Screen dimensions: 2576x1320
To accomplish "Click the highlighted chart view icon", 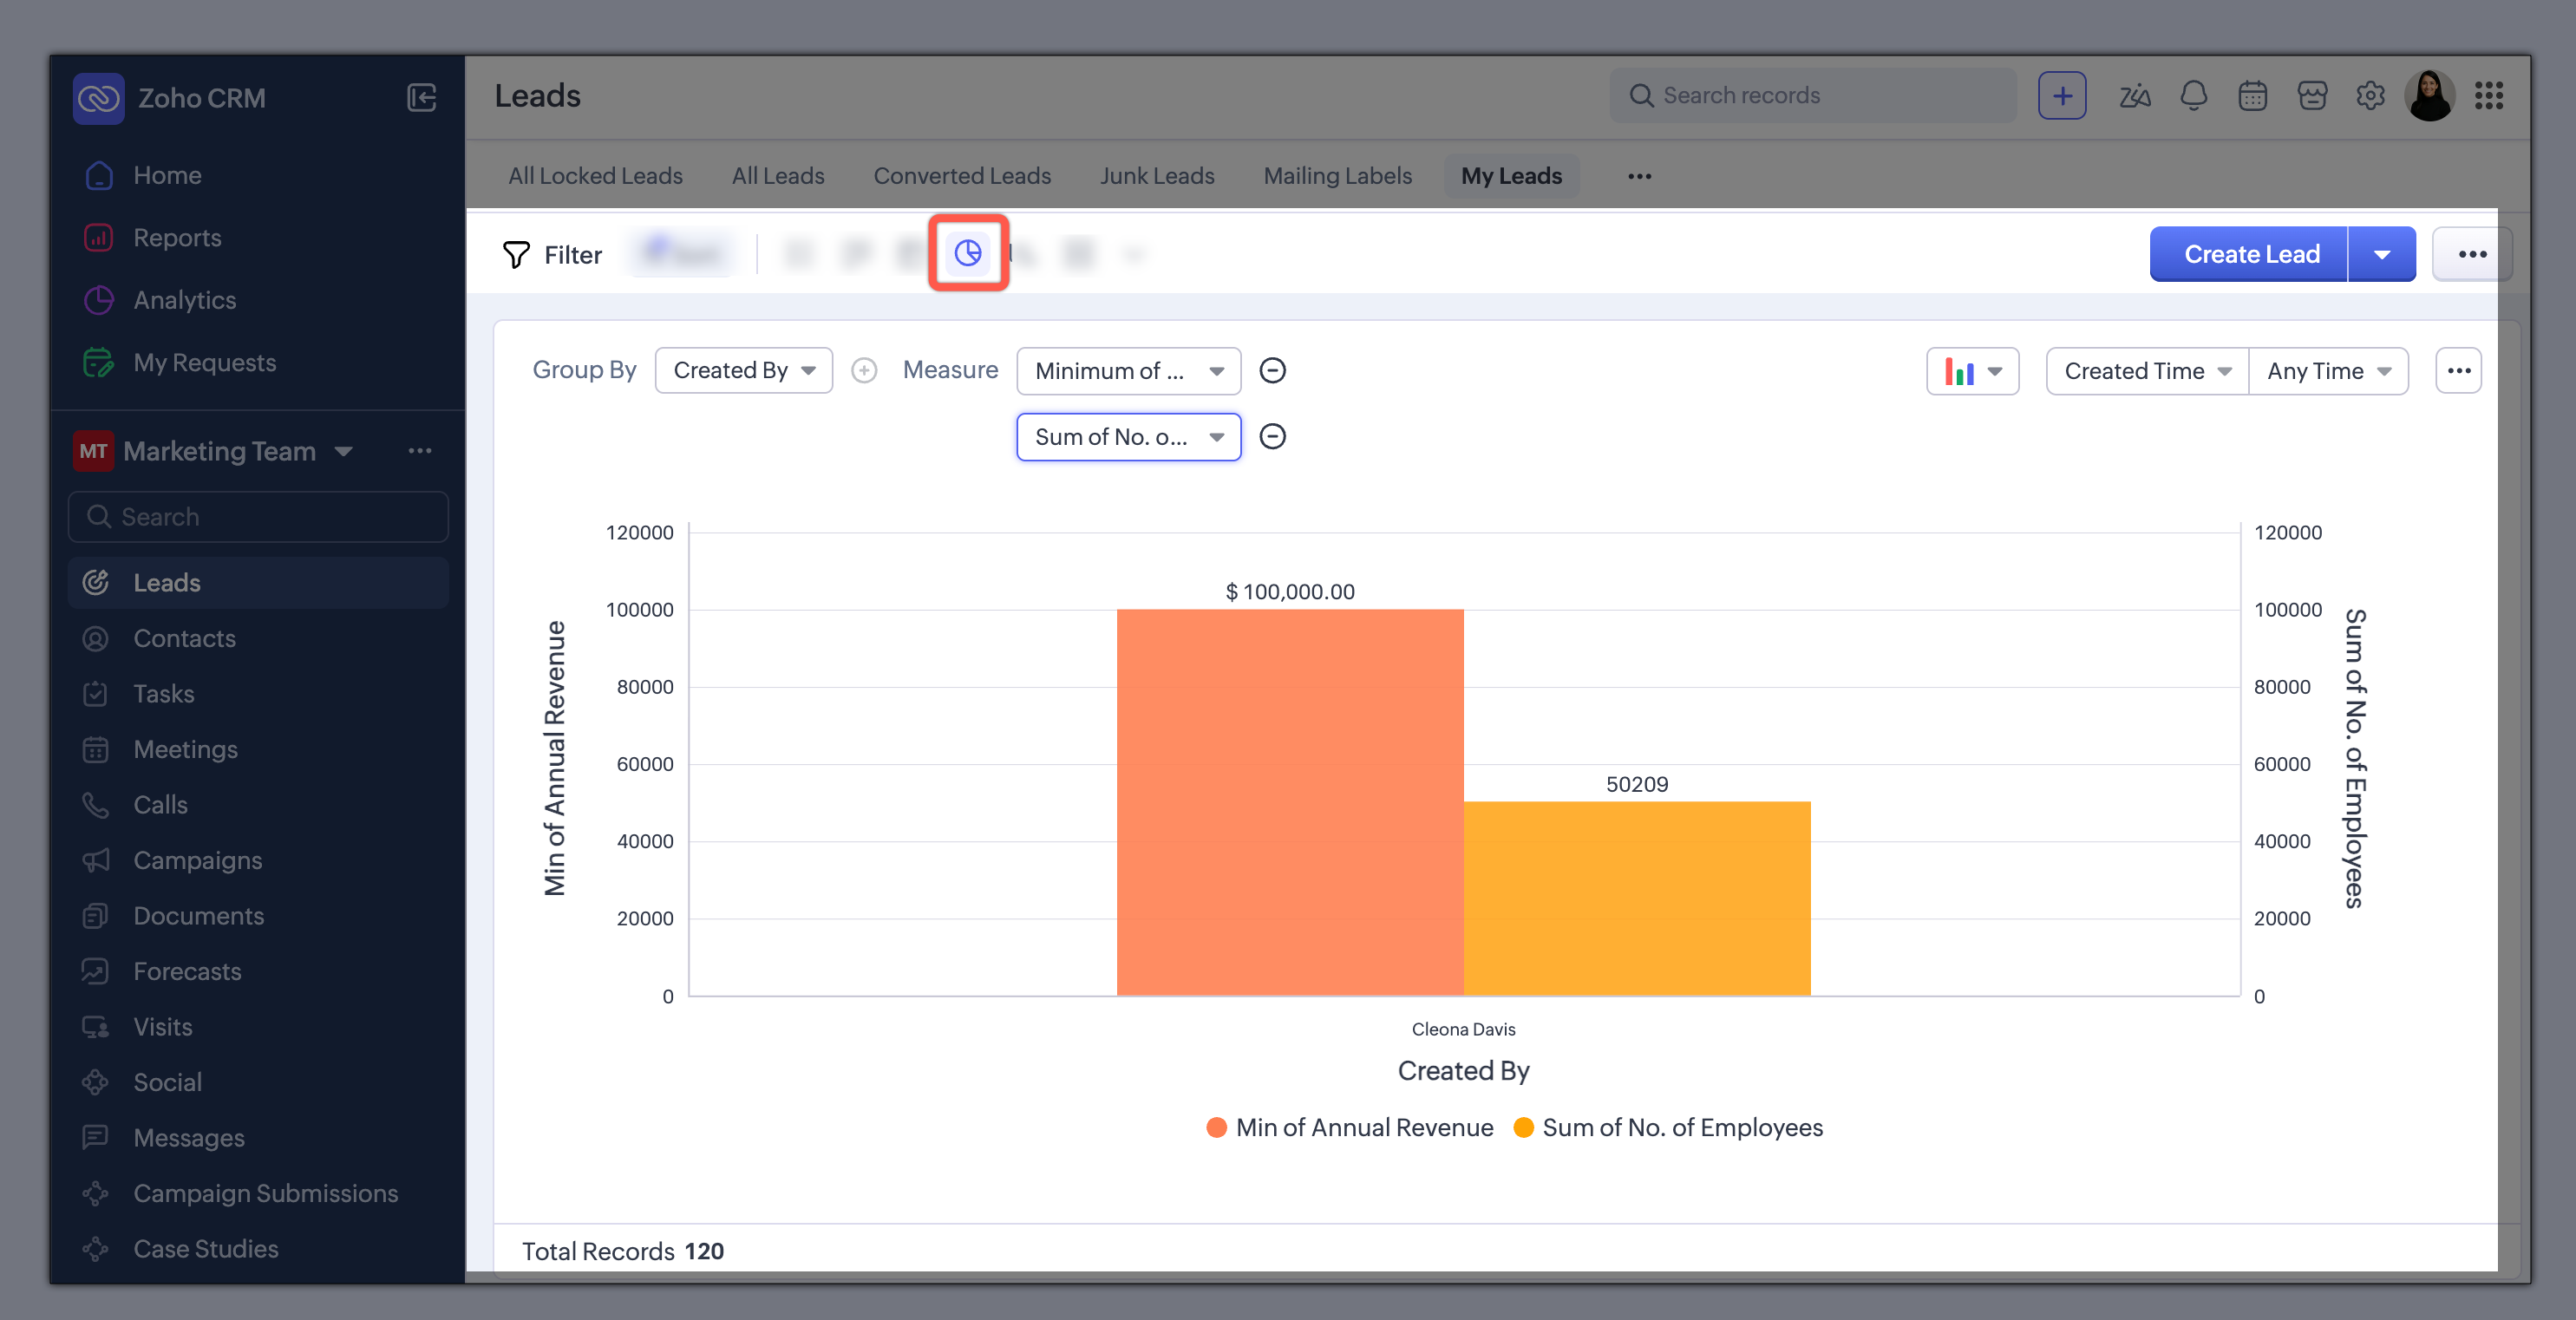I will point(967,253).
